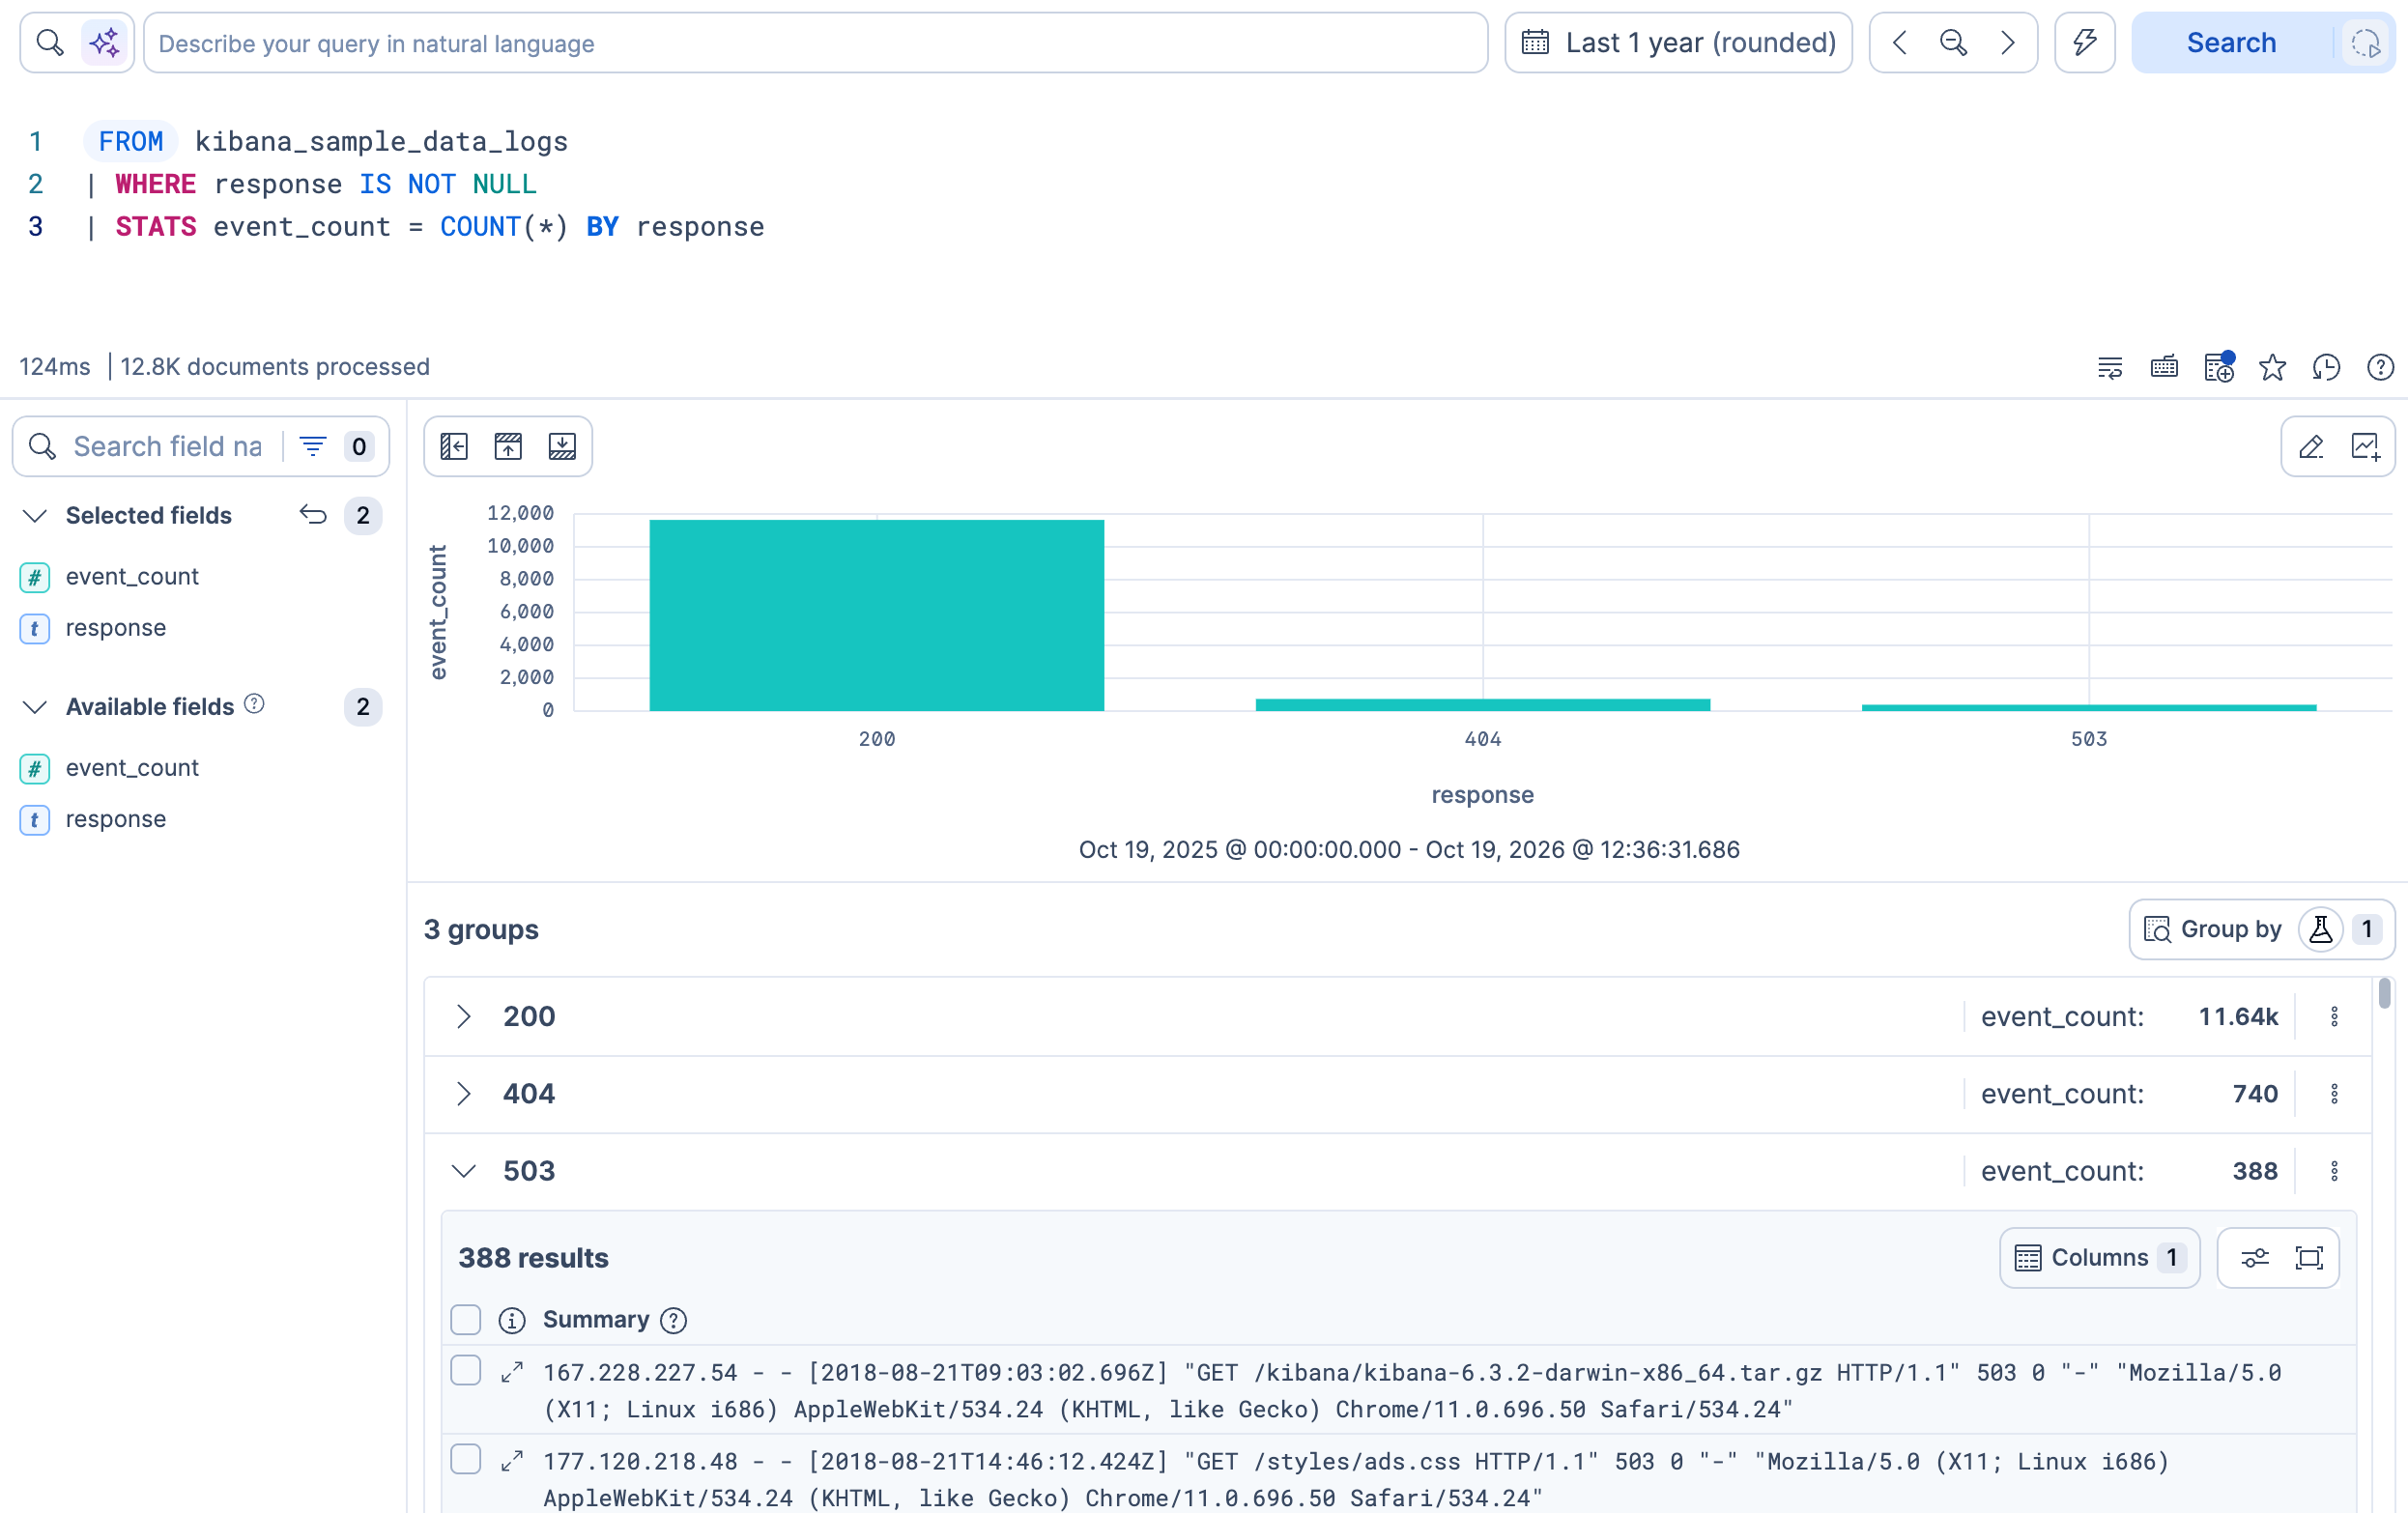
Task: Open field type filter with 0 badge
Action: [x=336, y=446]
